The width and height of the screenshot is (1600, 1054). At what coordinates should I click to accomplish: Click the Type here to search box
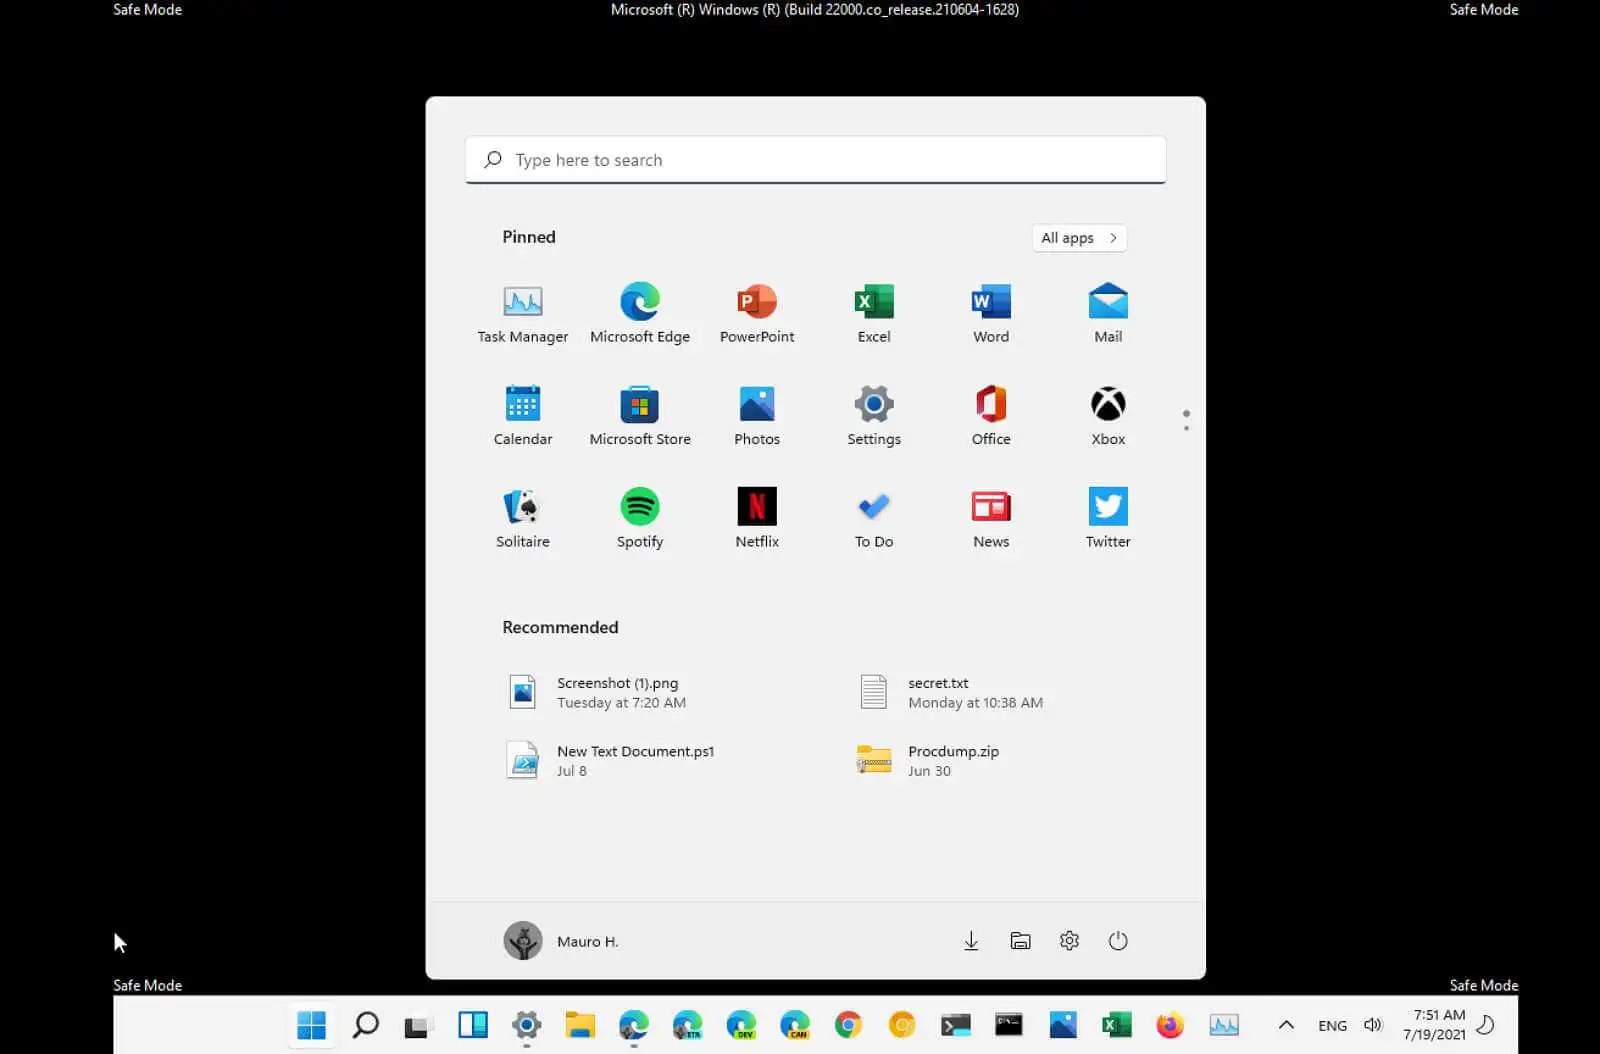(815, 159)
